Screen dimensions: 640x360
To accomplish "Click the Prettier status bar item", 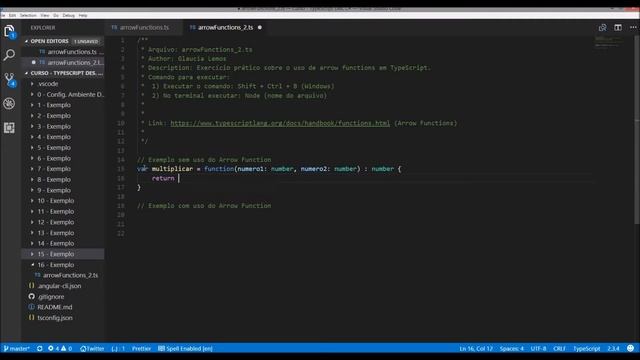I will (x=141, y=348).
